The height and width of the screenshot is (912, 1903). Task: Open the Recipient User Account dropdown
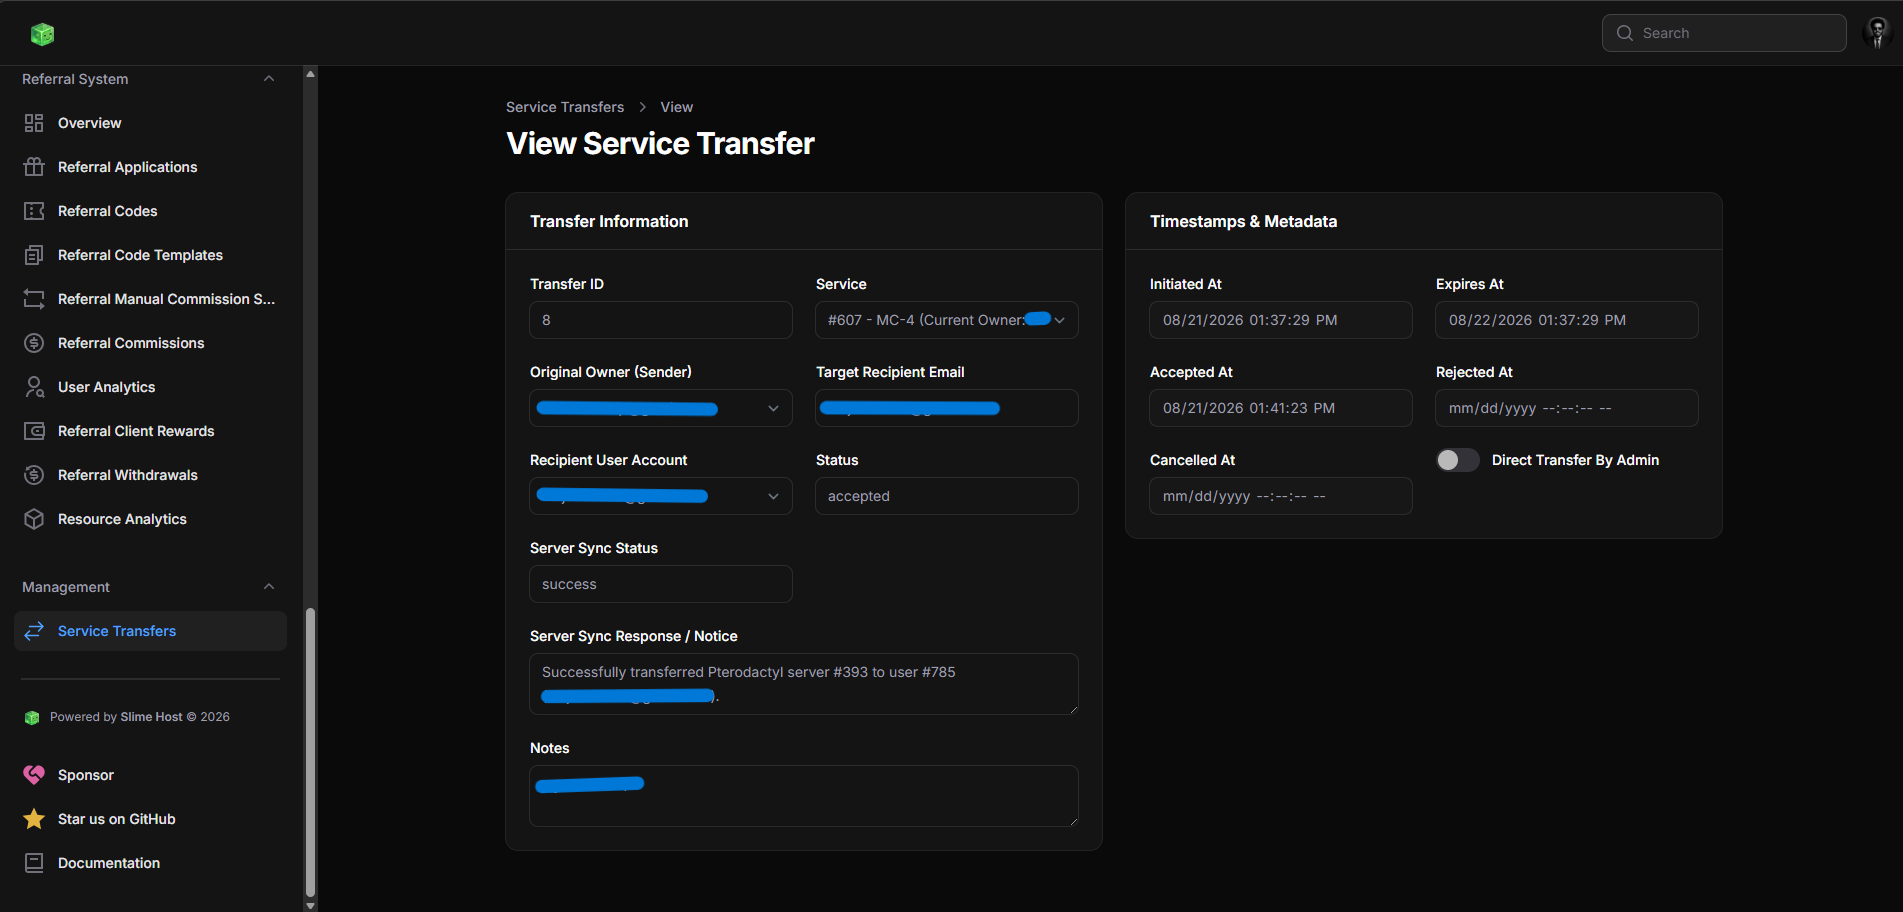[x=660, y=496]
